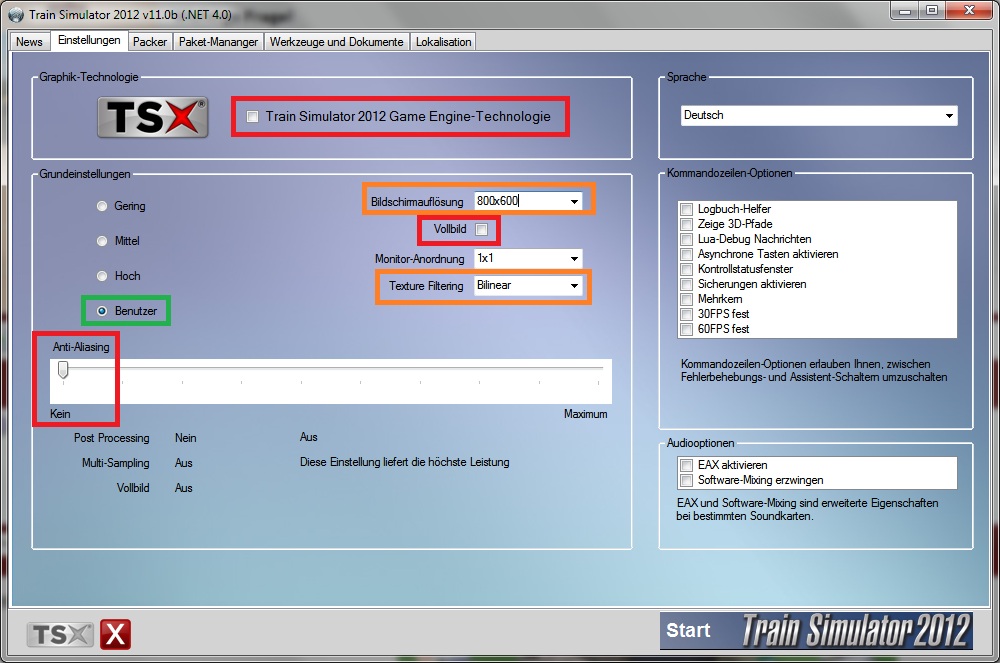Click the Anti-Aliasing slider thumb
The width and height of the screenshot is (1000, 663).
[62, 370]
